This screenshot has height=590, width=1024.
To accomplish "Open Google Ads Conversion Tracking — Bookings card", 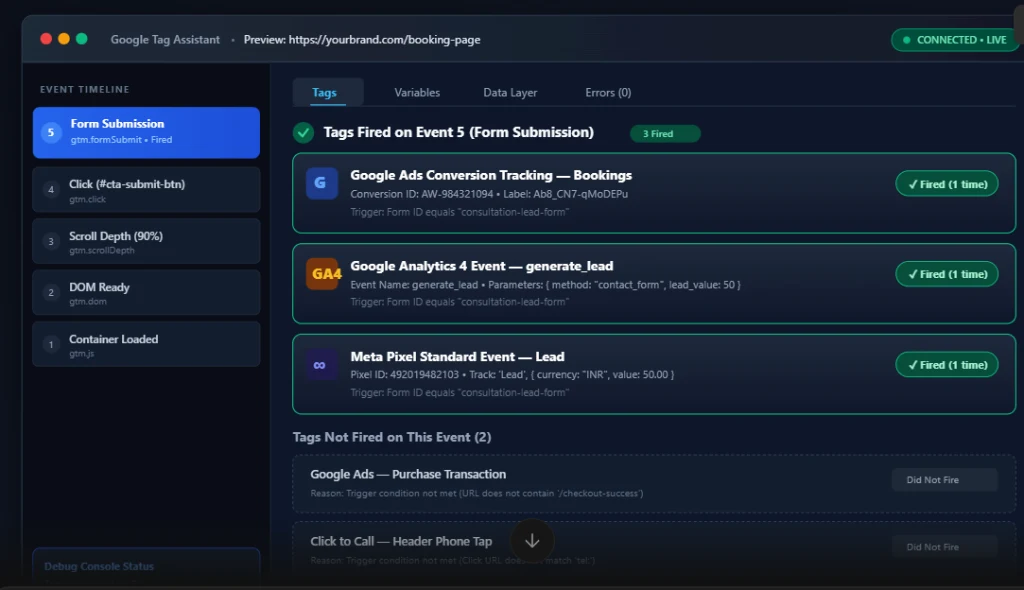I will 654,193.
